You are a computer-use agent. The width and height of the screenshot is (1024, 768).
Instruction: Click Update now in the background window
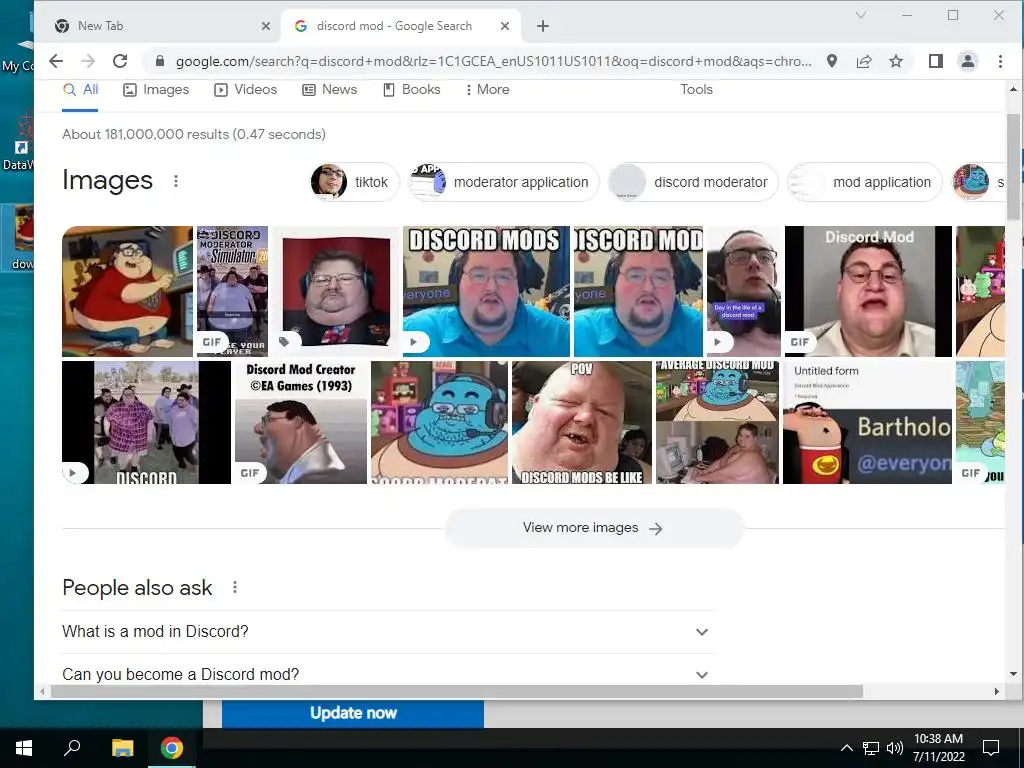pyautogui.click(x=353, y=713)
